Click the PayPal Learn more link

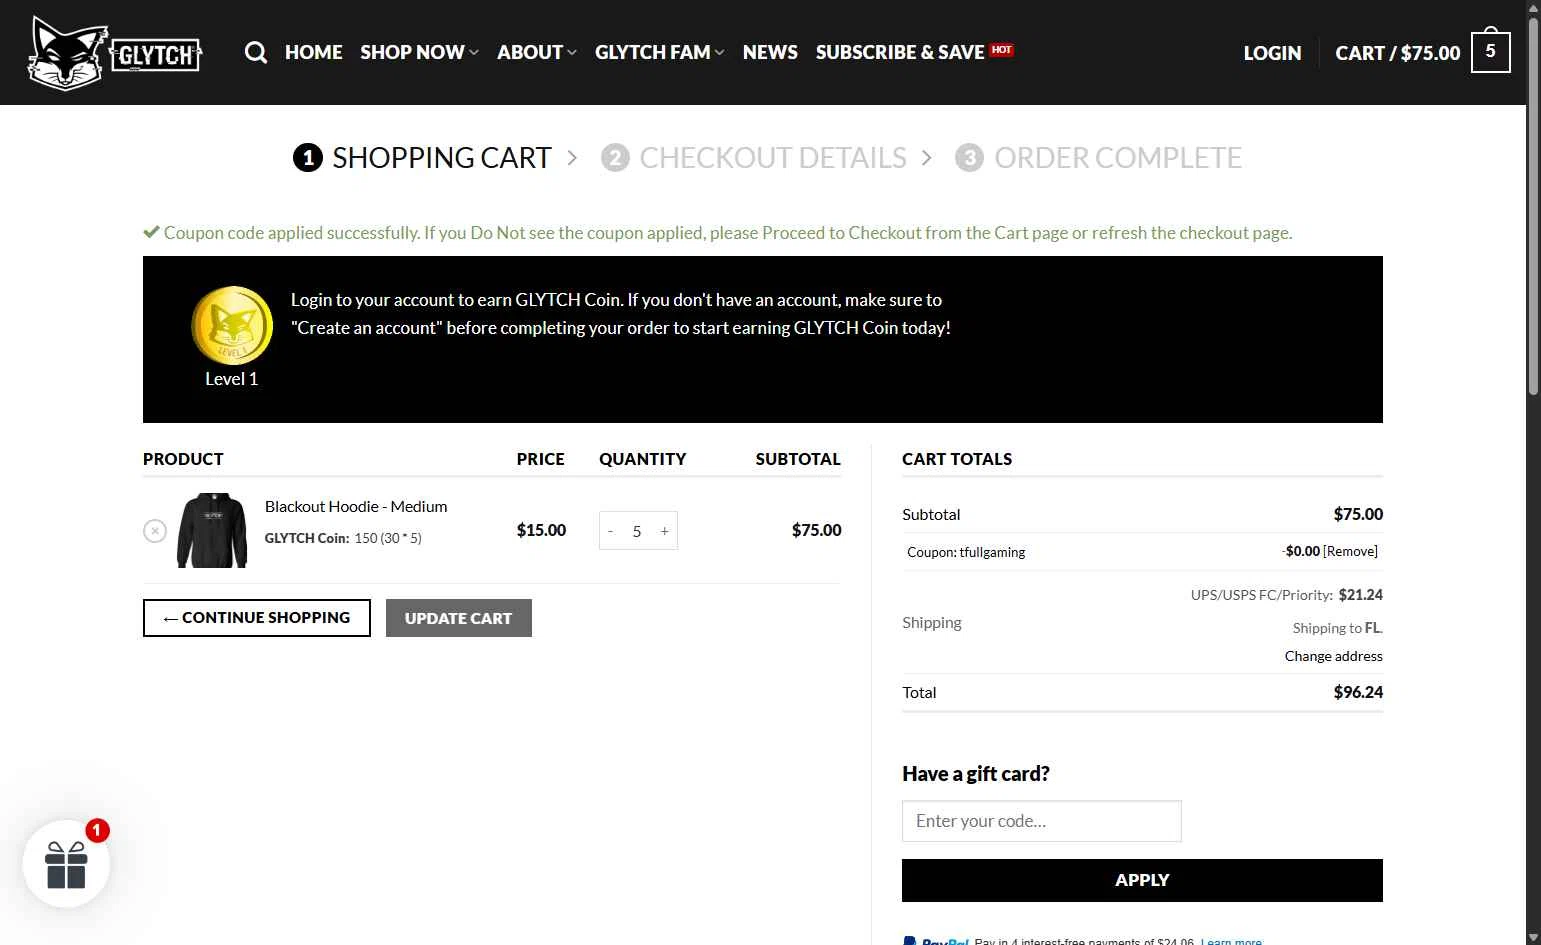coord(1231,941)
